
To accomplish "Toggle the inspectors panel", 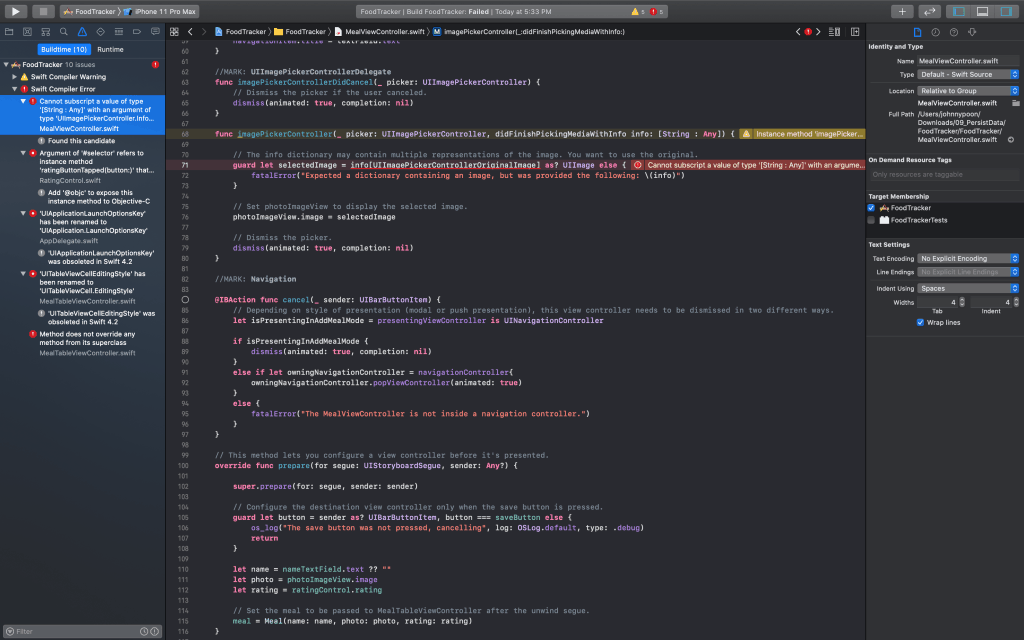I will [1006, 11].
